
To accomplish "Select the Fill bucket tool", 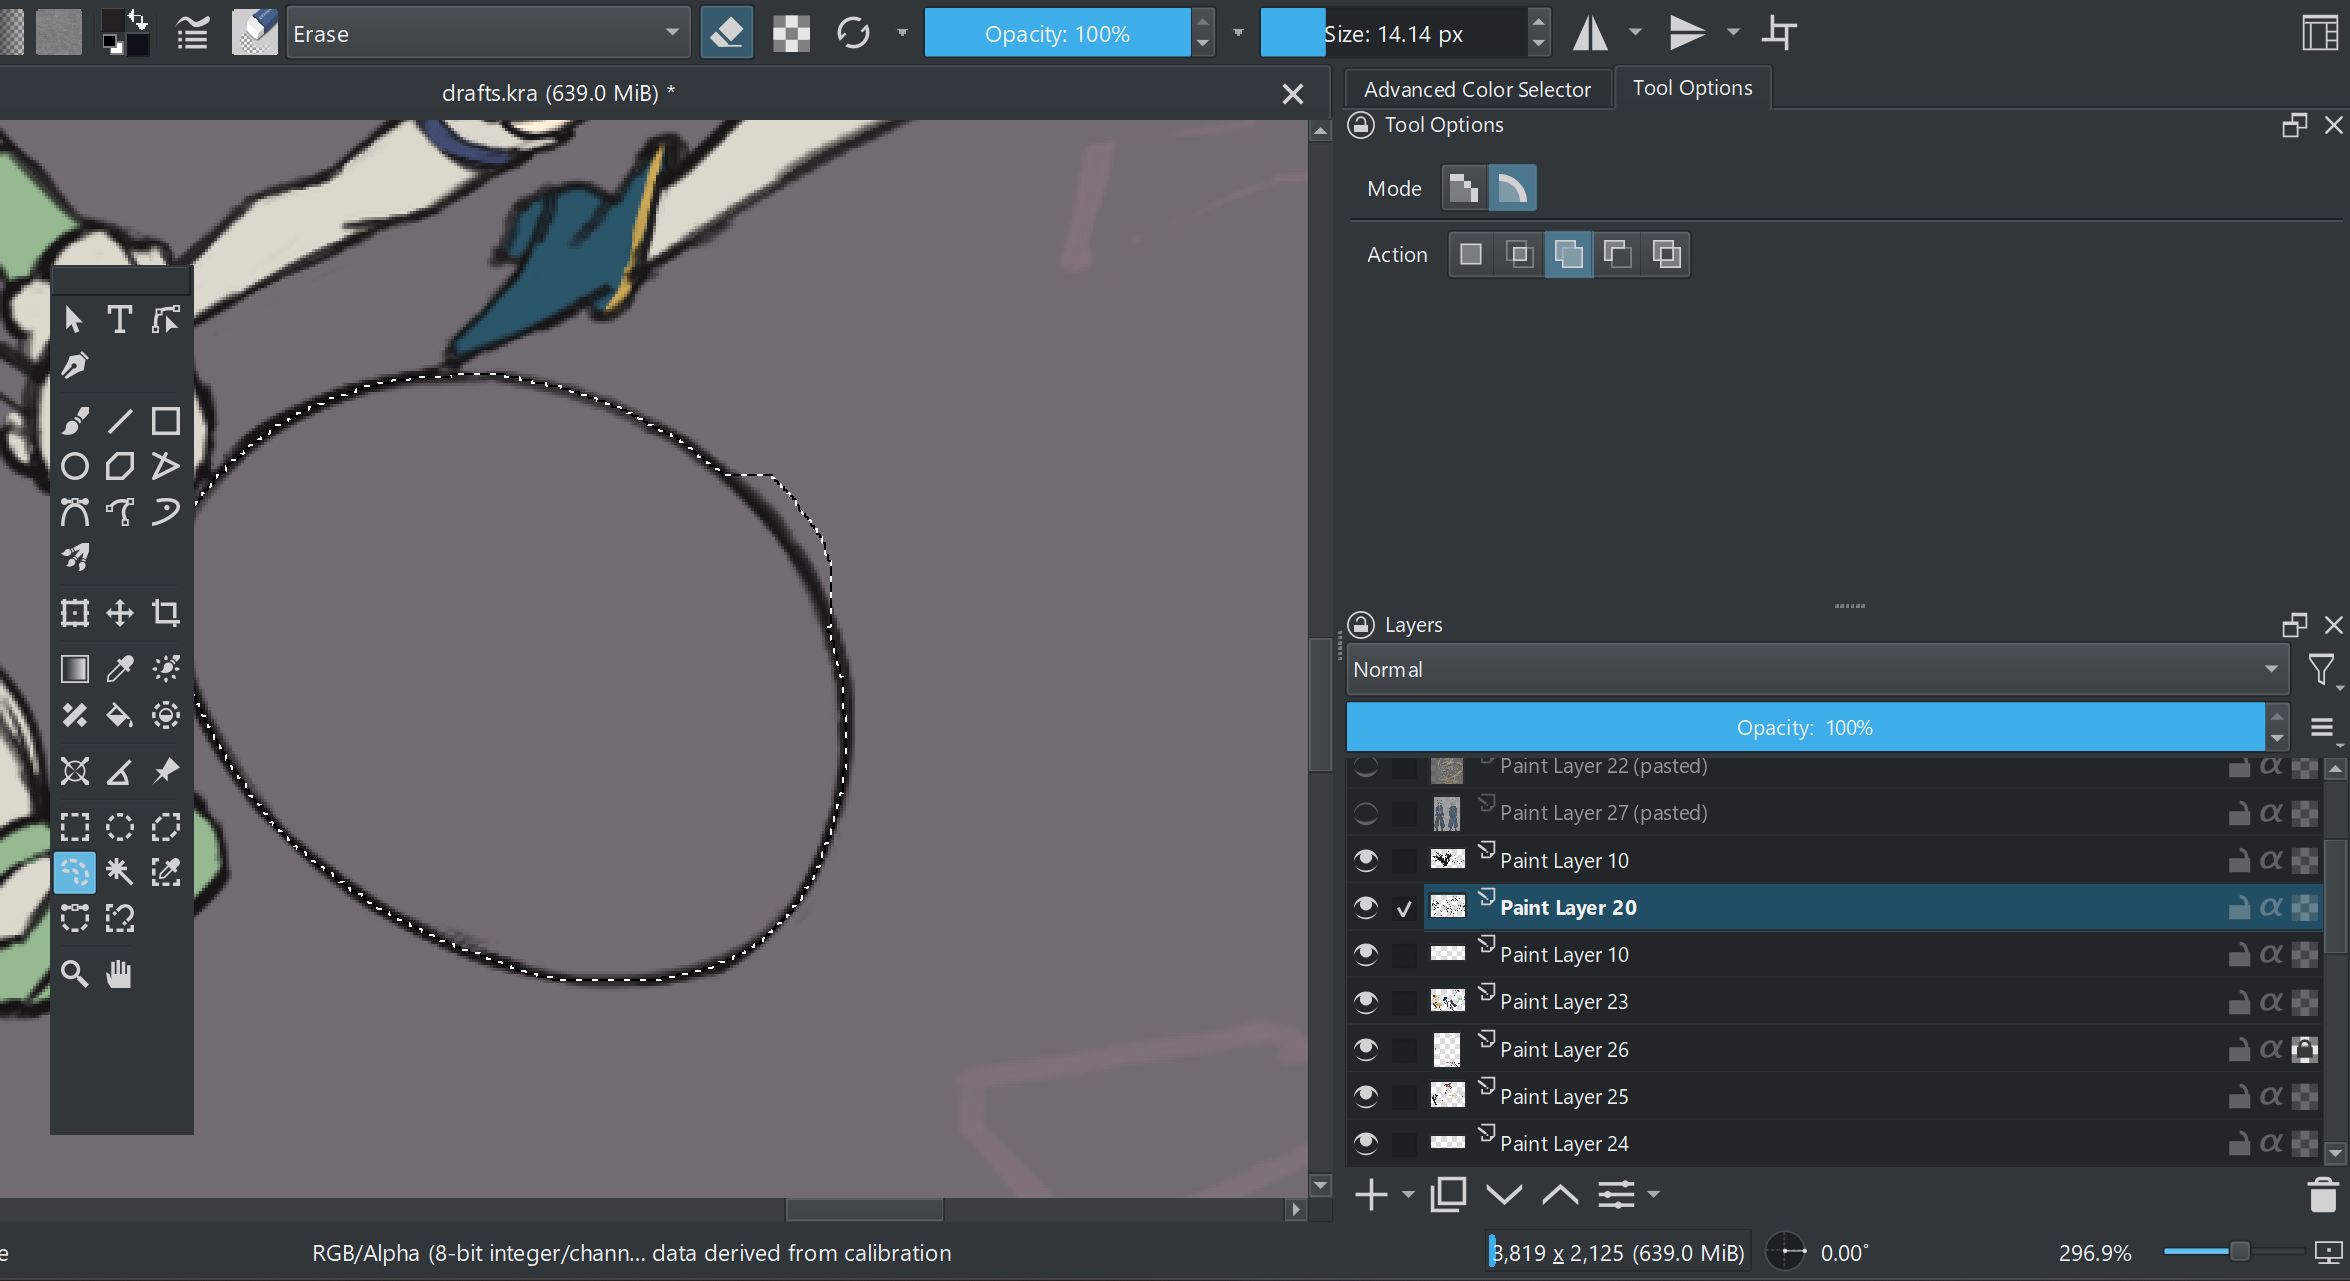I will [x=120, y=715].
